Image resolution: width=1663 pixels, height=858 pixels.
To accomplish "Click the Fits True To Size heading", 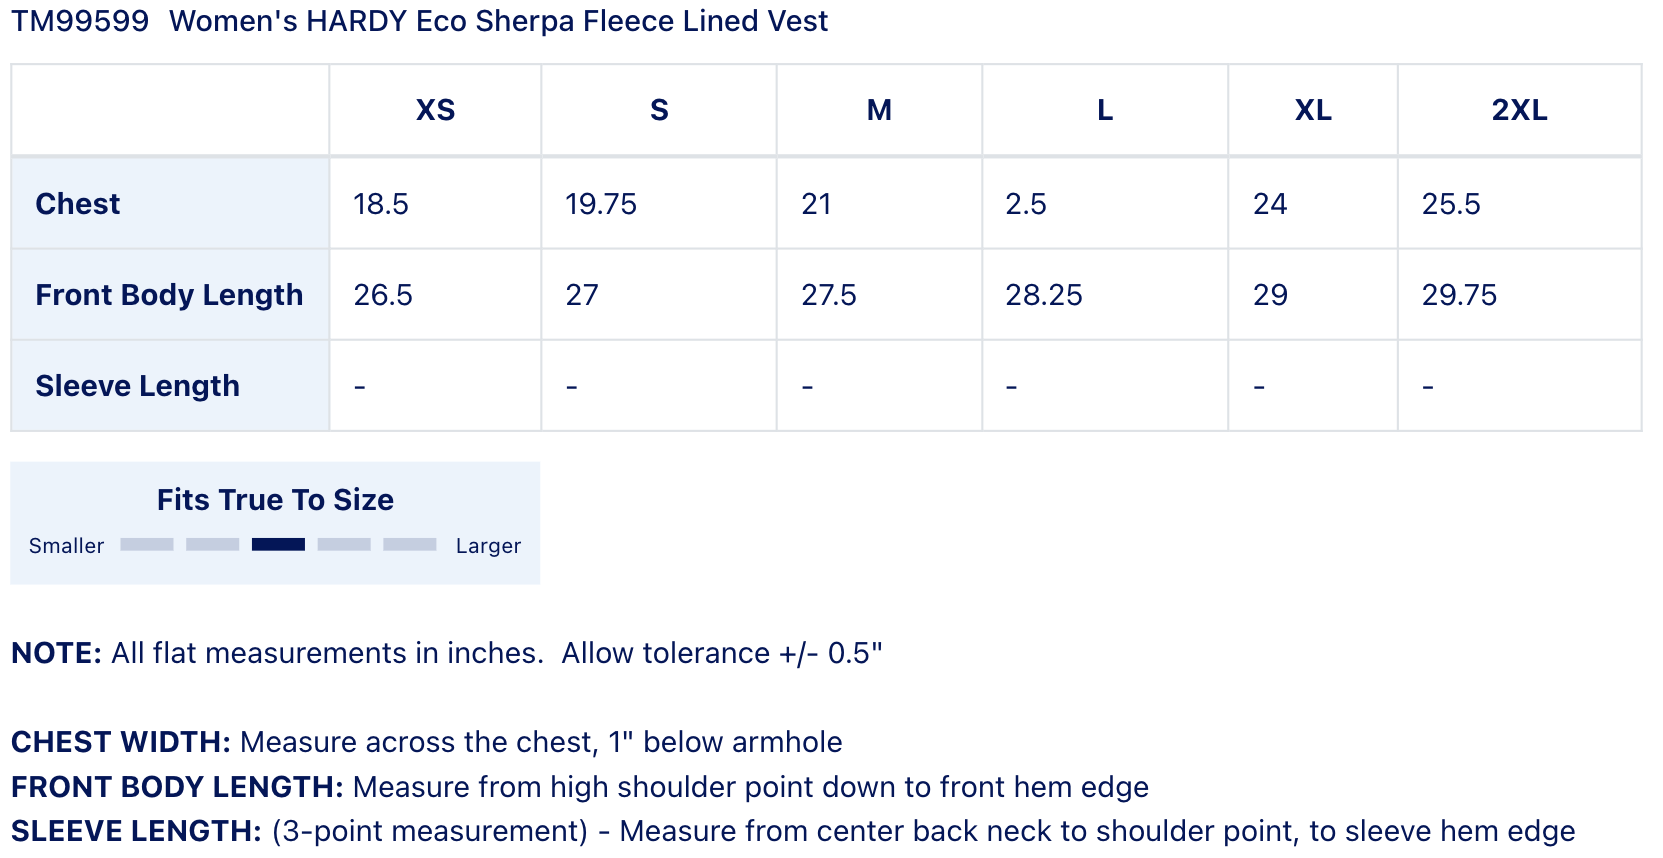I will (275, 500).
